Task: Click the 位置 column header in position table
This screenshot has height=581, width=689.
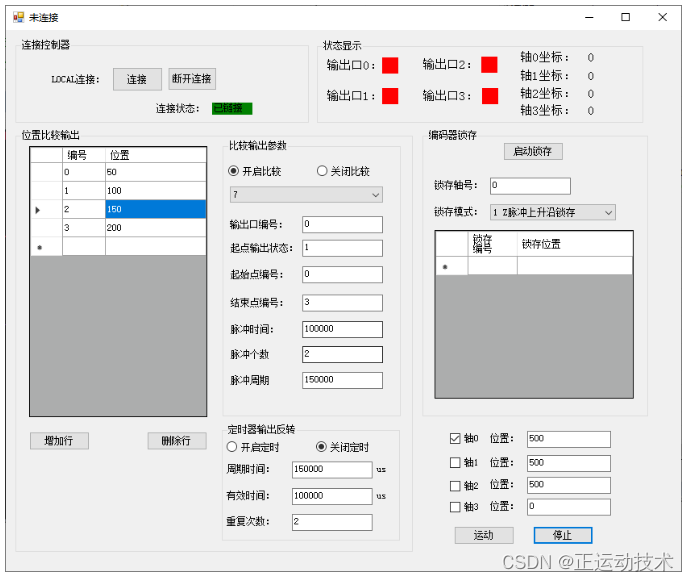Action: click(x=156, y=155)
